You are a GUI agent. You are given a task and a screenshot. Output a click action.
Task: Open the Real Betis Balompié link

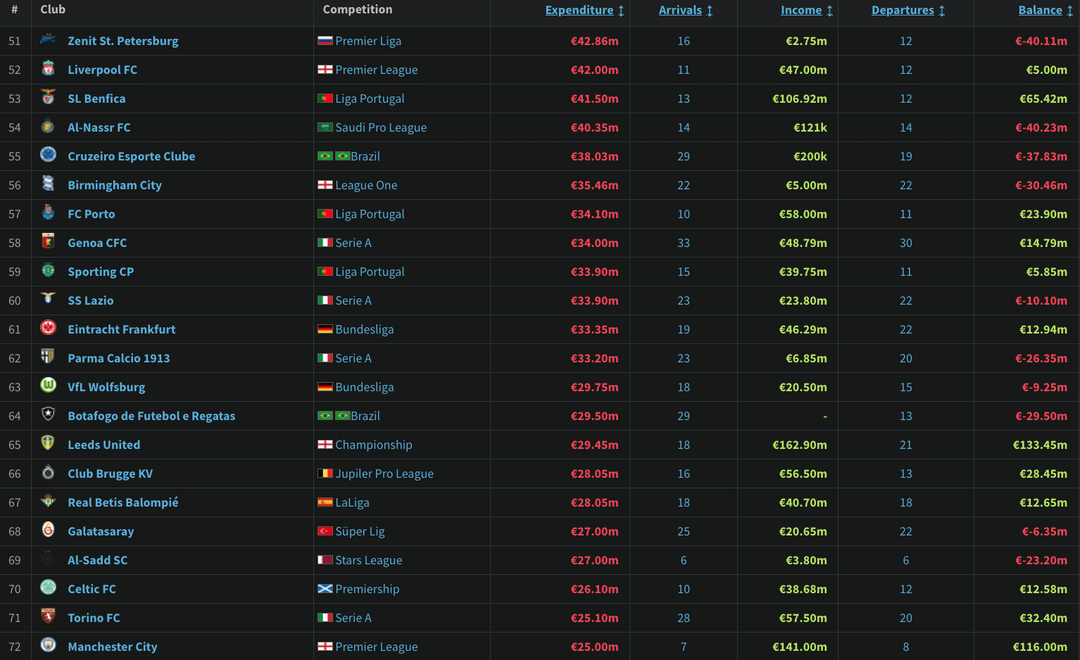pos(123,504)
